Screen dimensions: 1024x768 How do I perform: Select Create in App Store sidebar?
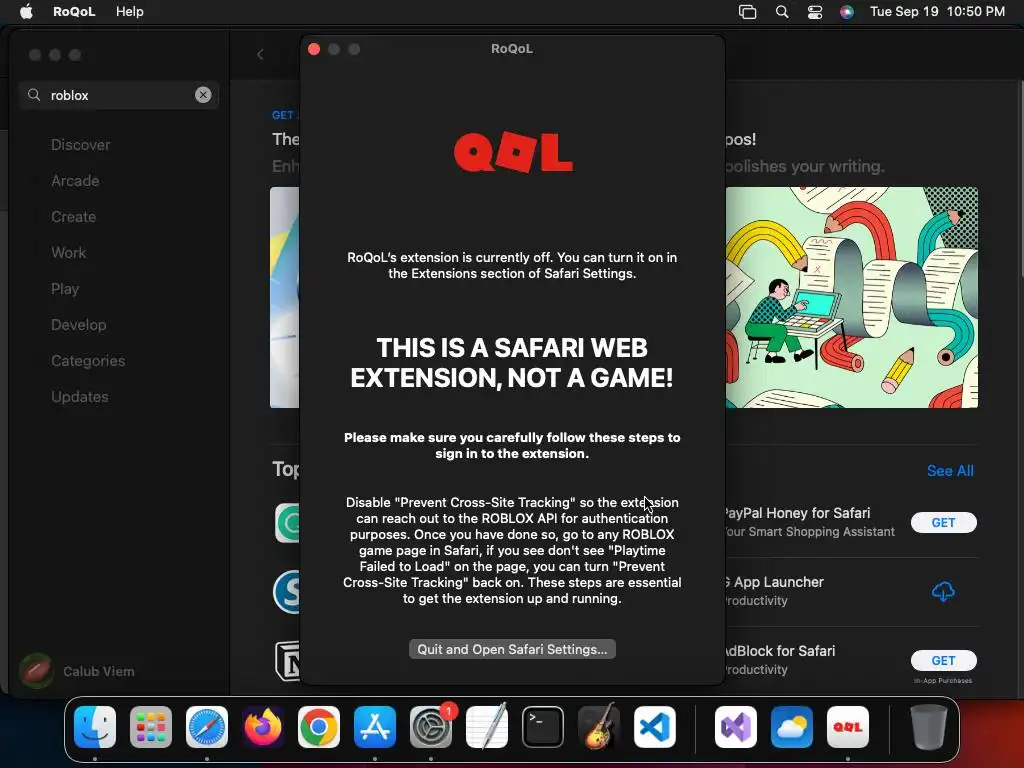(73, 217)
